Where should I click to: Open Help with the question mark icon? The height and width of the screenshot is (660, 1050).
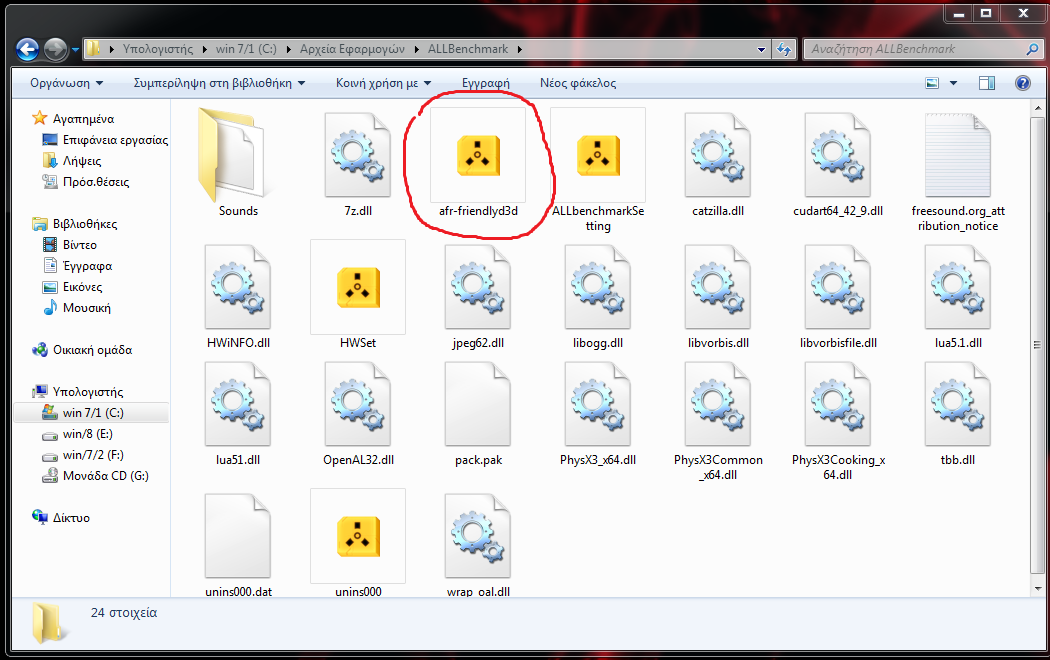[x=1023, y=83]
